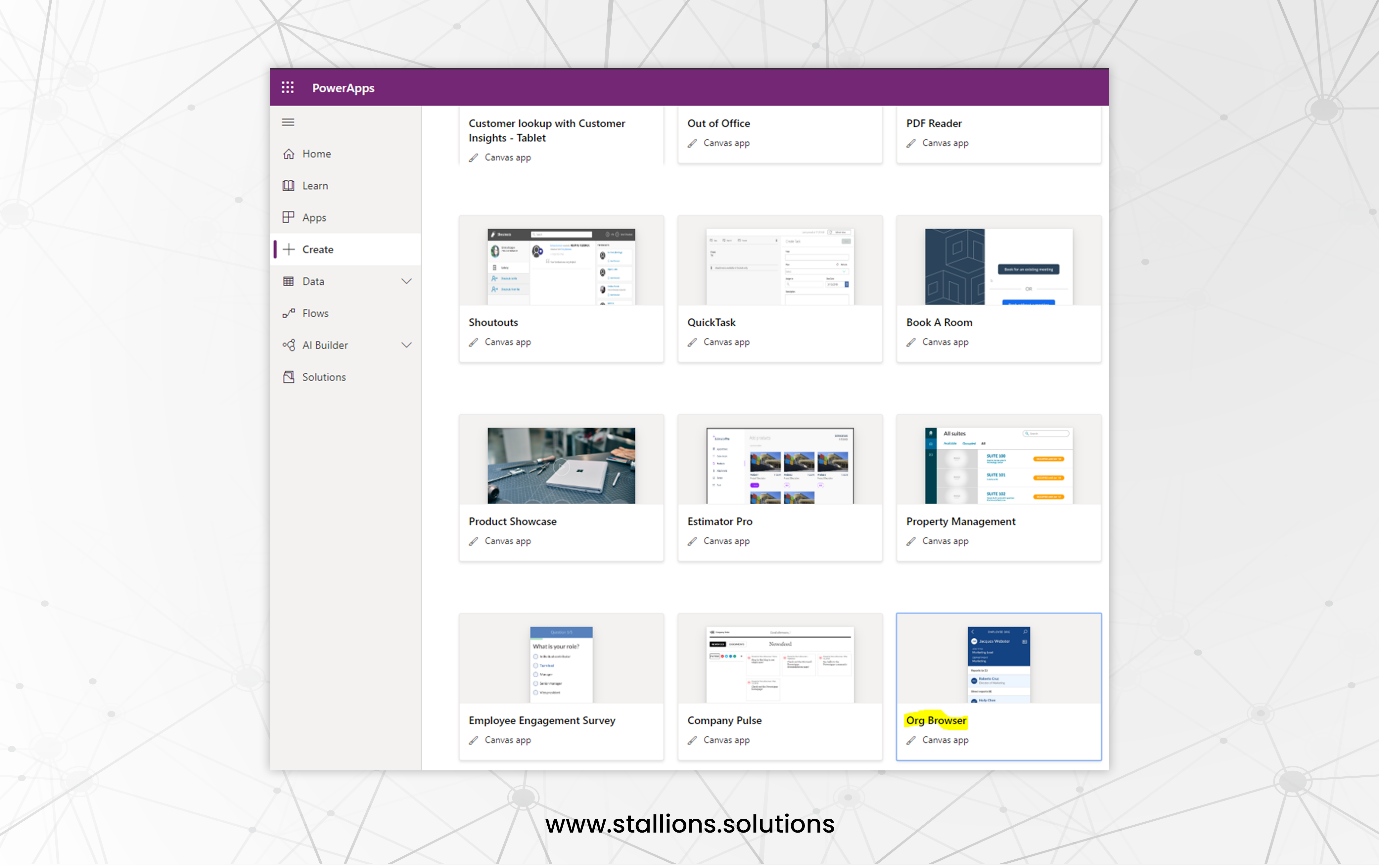Select the Shoutouts preview thumbnail
1379x866 pixels.
[x=561, y=267]
